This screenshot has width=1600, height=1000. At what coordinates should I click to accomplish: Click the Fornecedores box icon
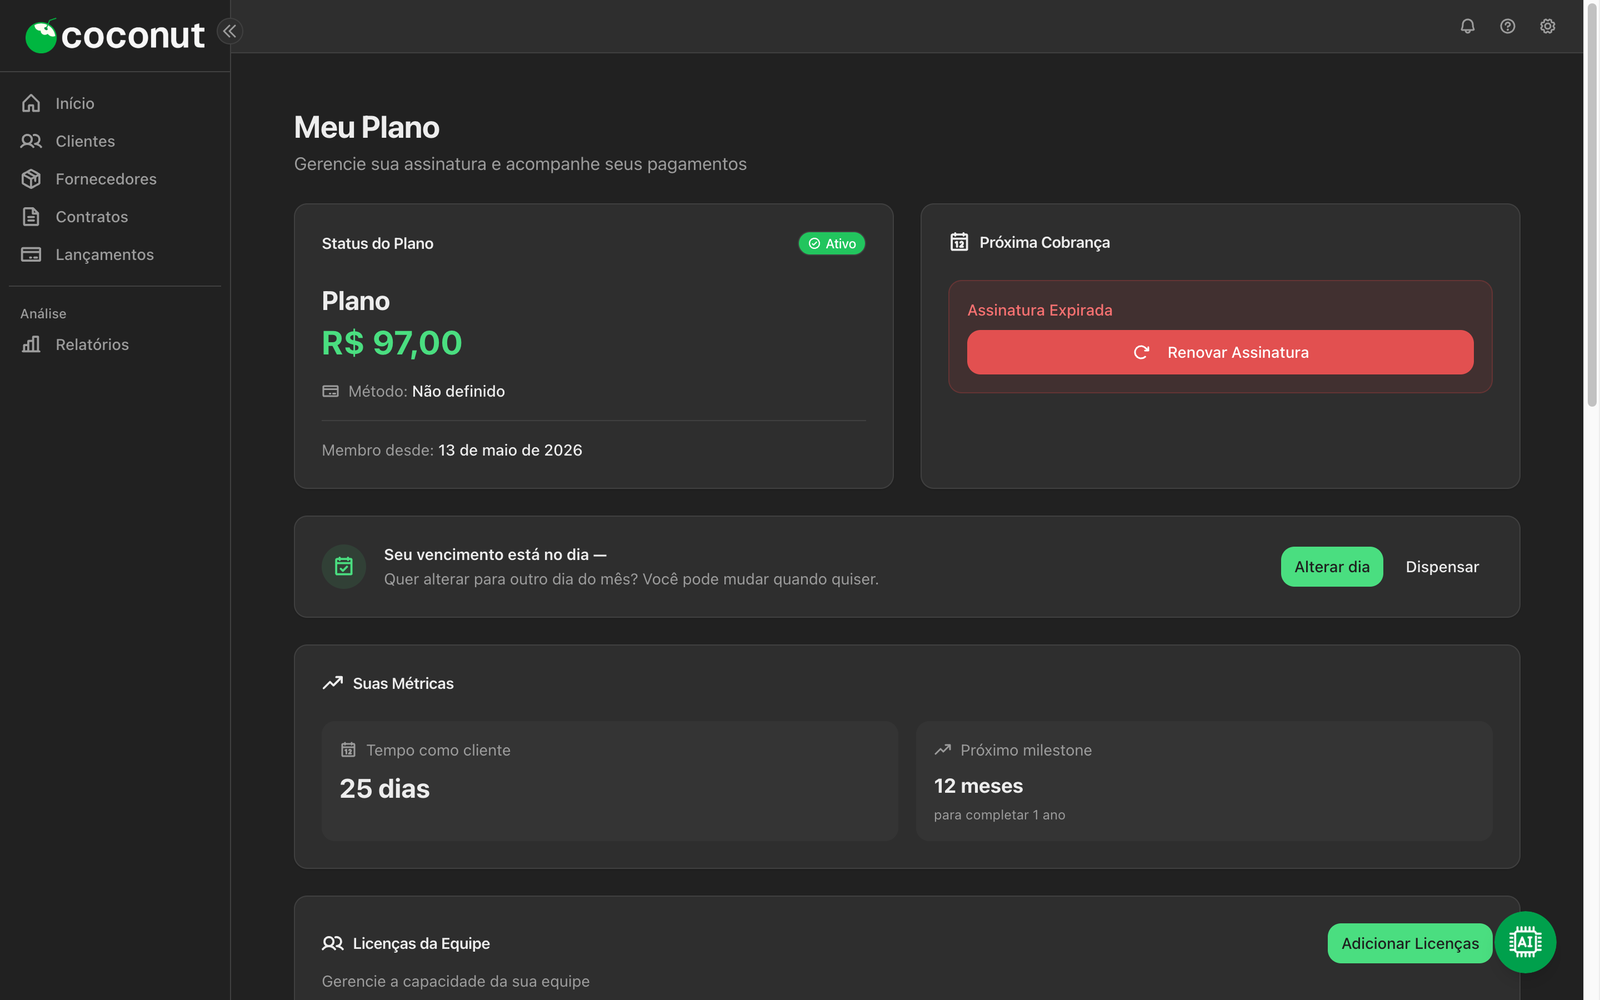31,179
